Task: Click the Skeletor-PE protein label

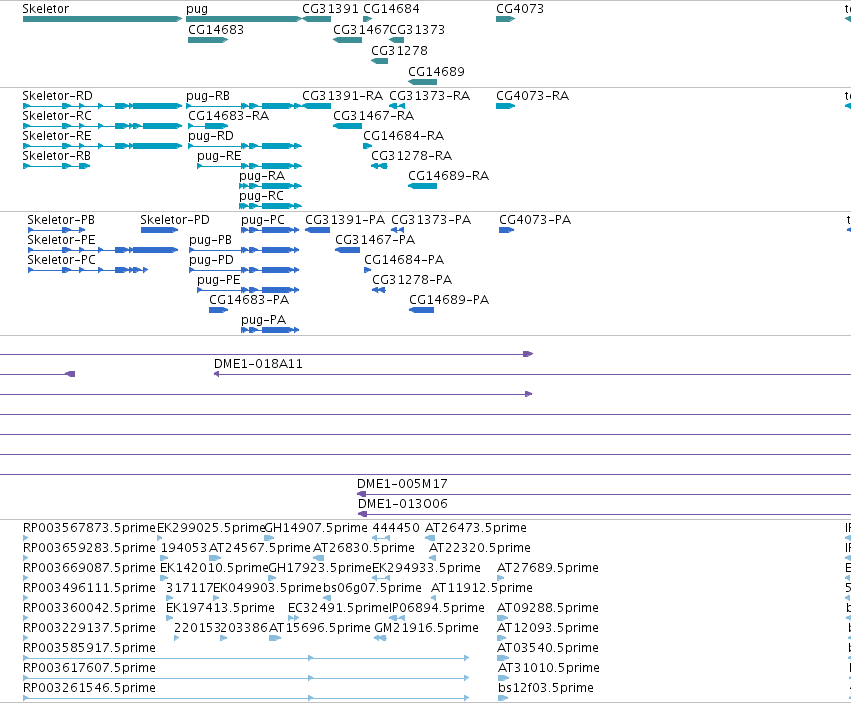Action: (61, 240)
